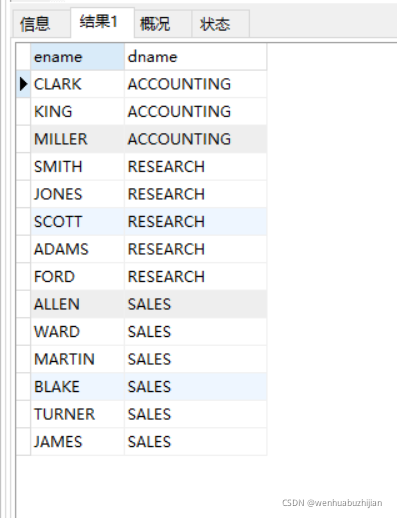Screen dimensions: 397x518
Task: Click the ACCOUNTING cell in CLARK row
Action: click(195, 84)
